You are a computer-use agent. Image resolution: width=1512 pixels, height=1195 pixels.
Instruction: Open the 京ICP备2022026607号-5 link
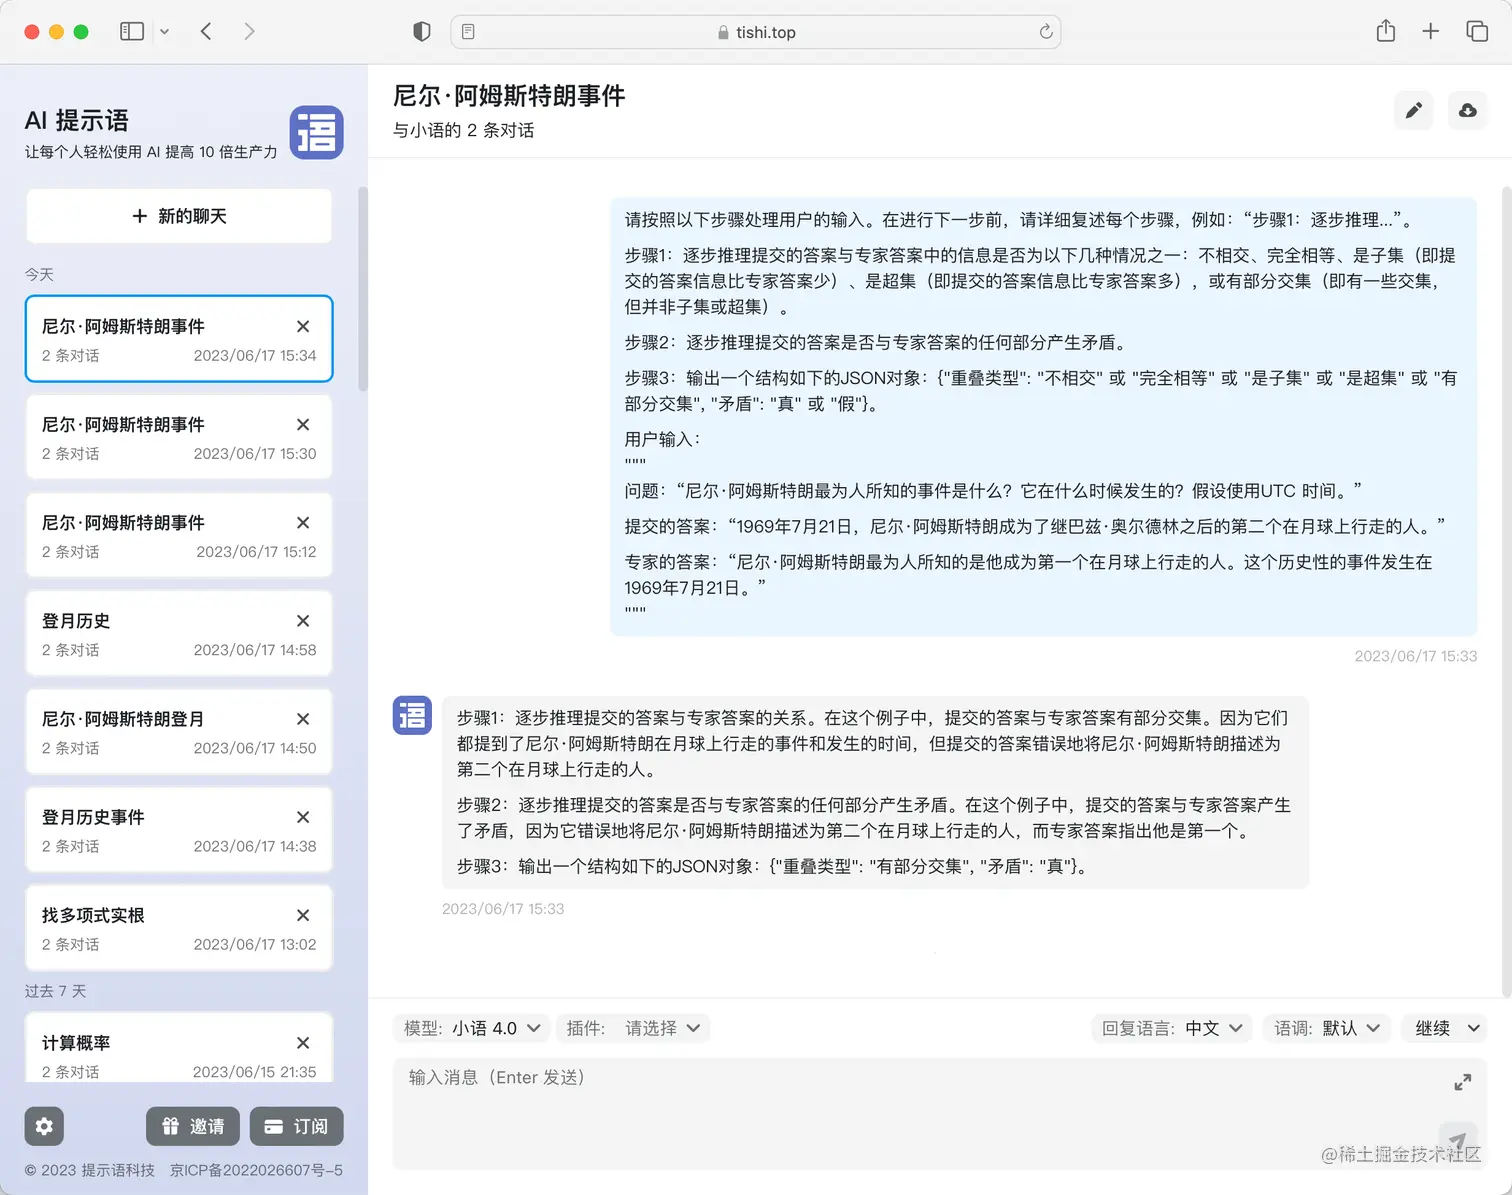coord(256,1170)
